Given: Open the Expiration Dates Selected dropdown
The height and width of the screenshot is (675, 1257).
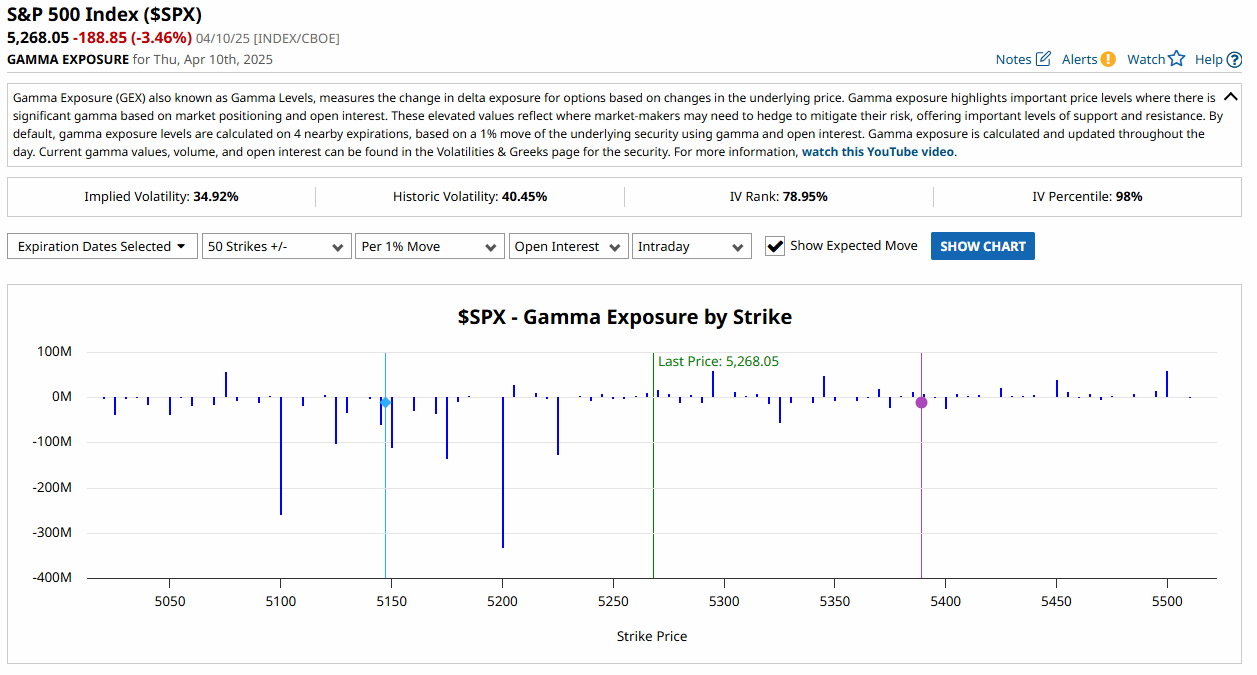Looking at the screenshot, I should (102, 246).
